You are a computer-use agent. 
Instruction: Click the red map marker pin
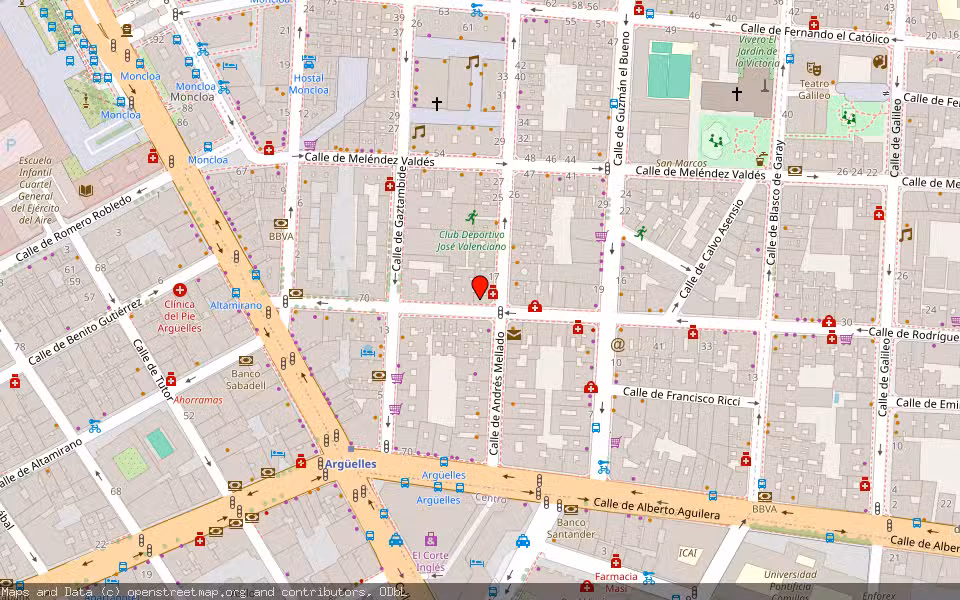pyautogui.click(x=481, y=287)
